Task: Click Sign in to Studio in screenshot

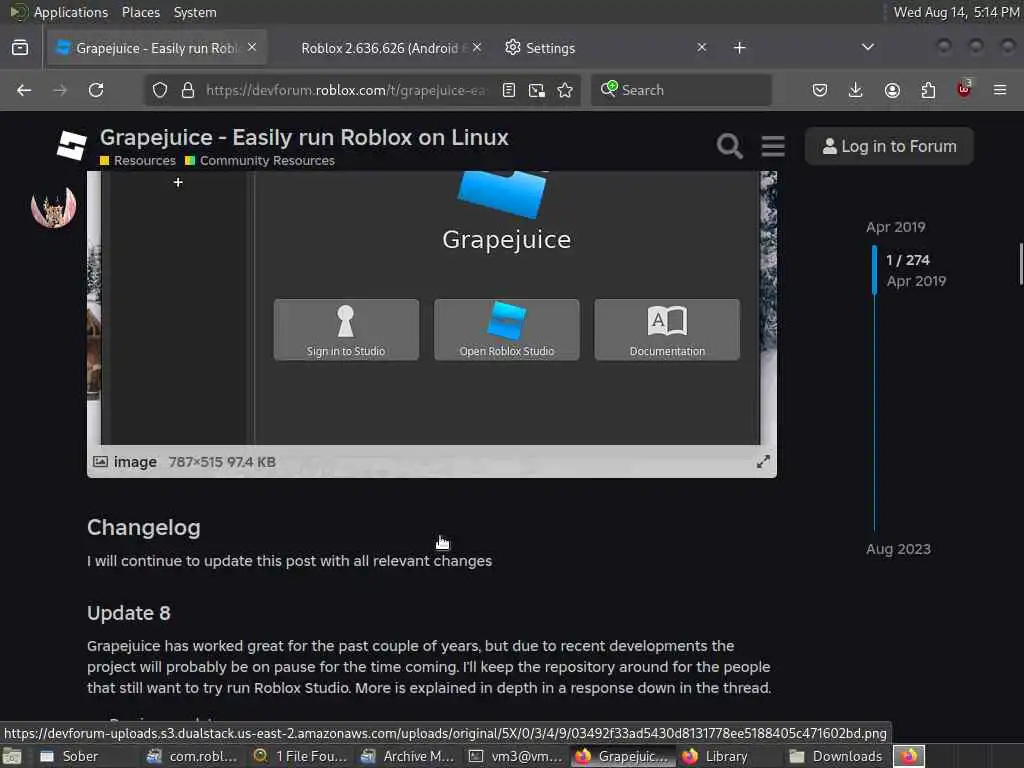Action: [x=346, y=330]
